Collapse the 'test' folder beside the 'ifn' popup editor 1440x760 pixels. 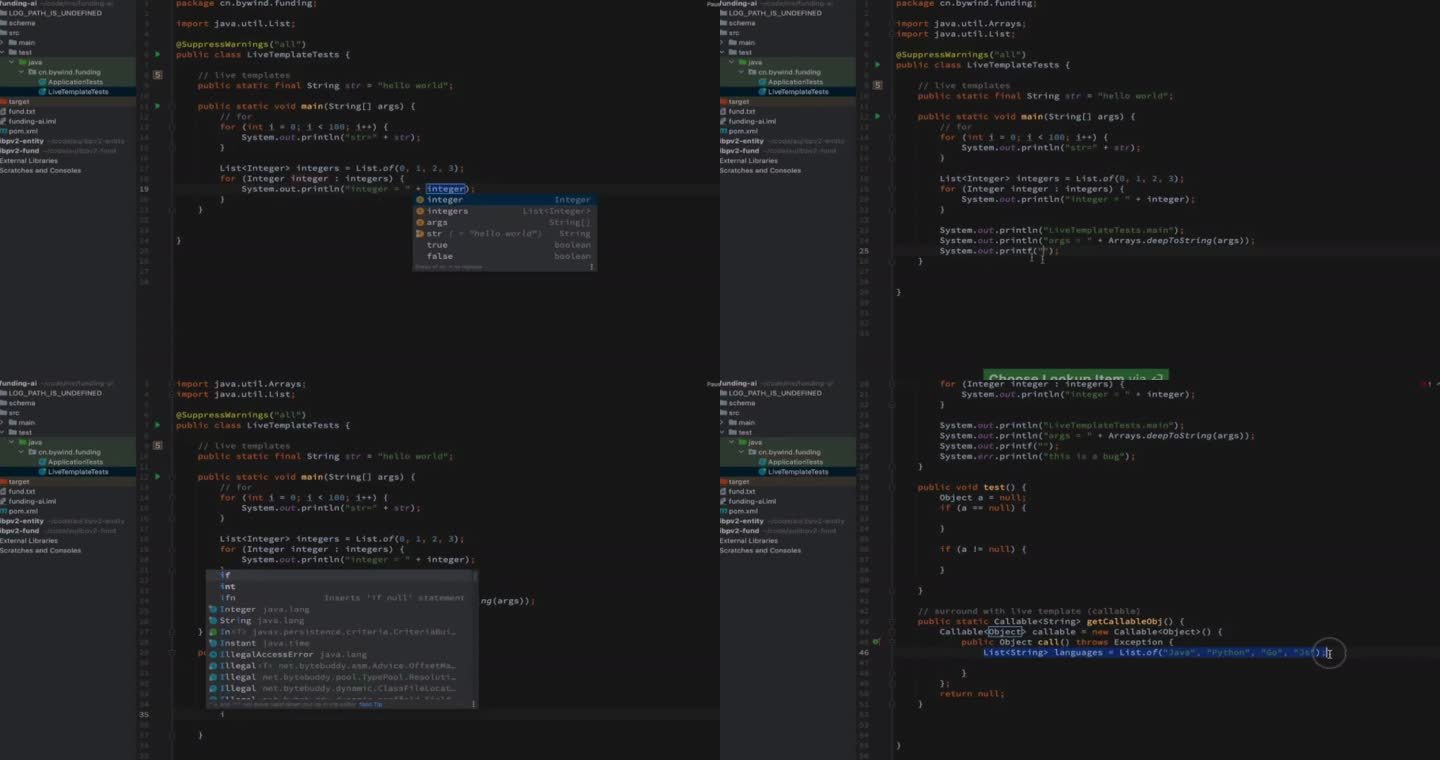click(x=3, y=432)
